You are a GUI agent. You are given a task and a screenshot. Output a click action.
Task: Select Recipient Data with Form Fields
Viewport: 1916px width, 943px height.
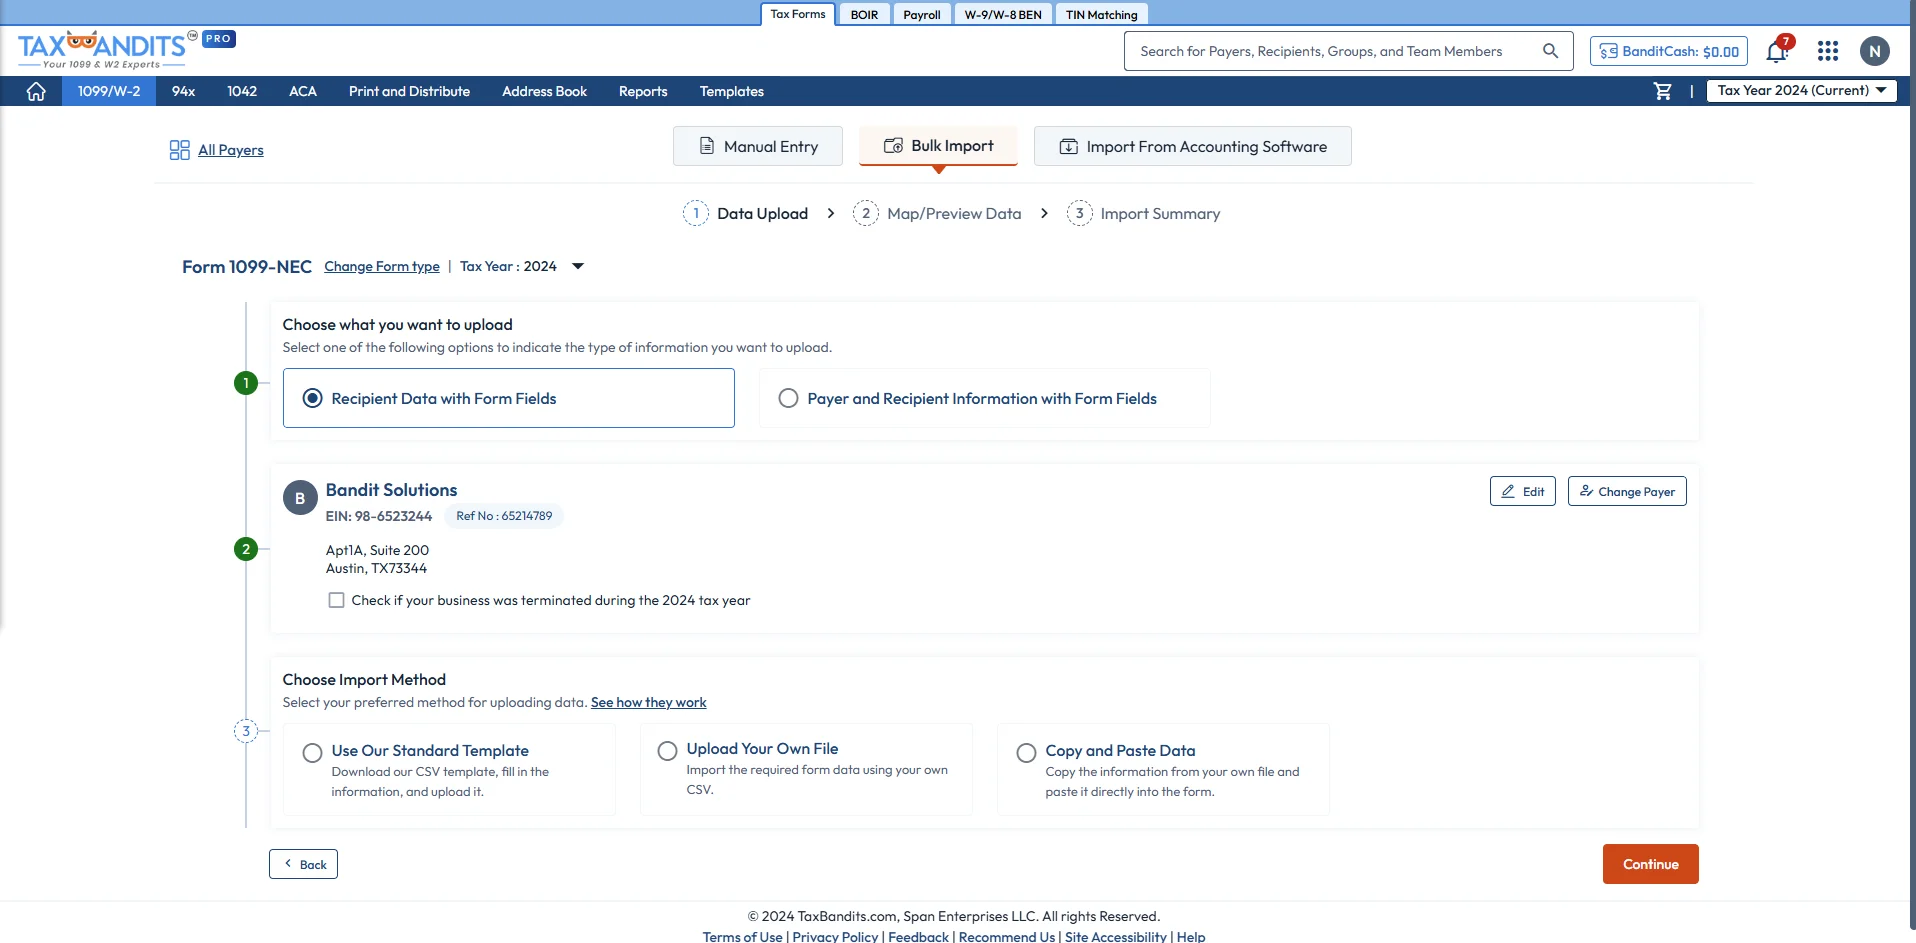[508, 398]
